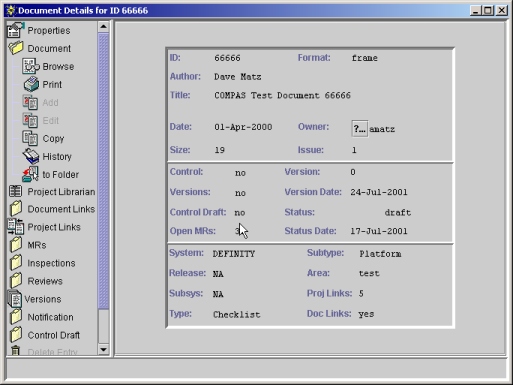Click the Area value test
The width and height of the screenshot is (513, 385).
[369, 273]
